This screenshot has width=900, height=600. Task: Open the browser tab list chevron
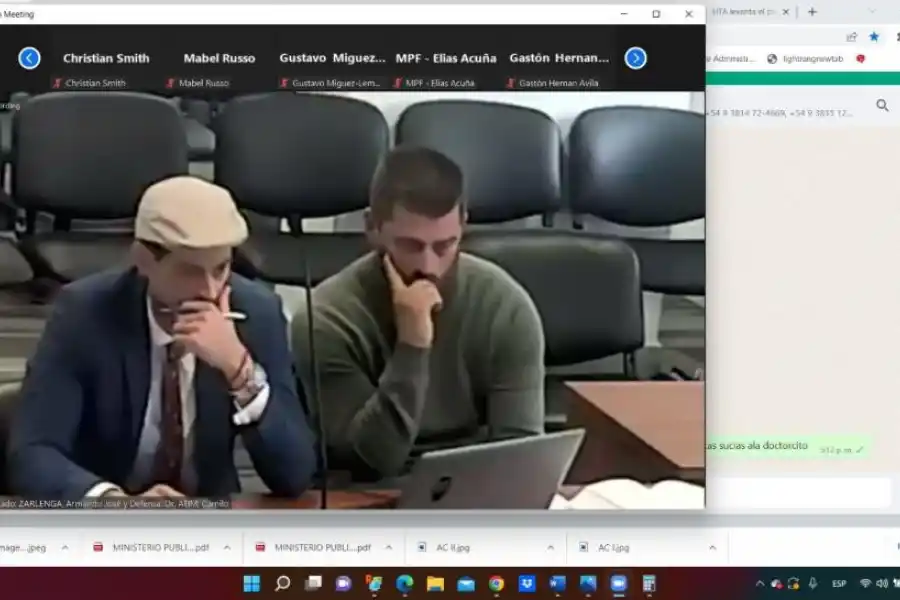coord(871,10)
